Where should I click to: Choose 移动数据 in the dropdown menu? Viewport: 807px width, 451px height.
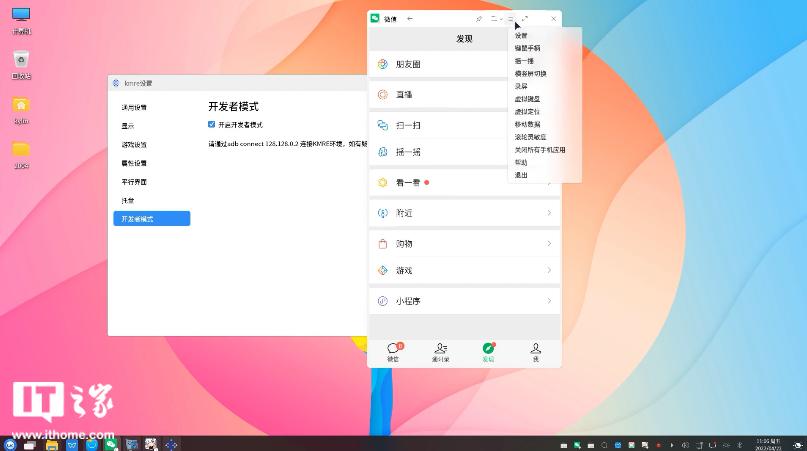pyautogui.click(x=527, y=124)
